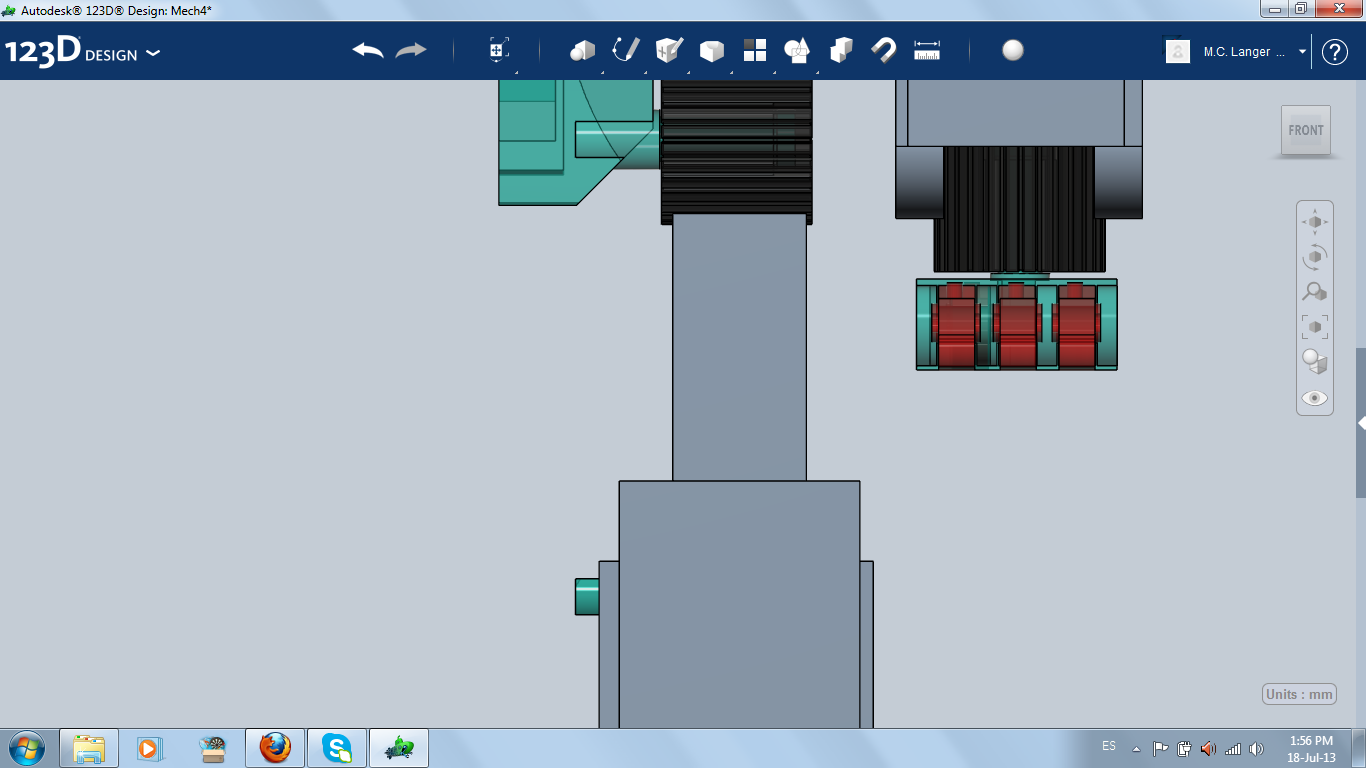
Task: Select the Sketch tool
Action: coord(625,50)
